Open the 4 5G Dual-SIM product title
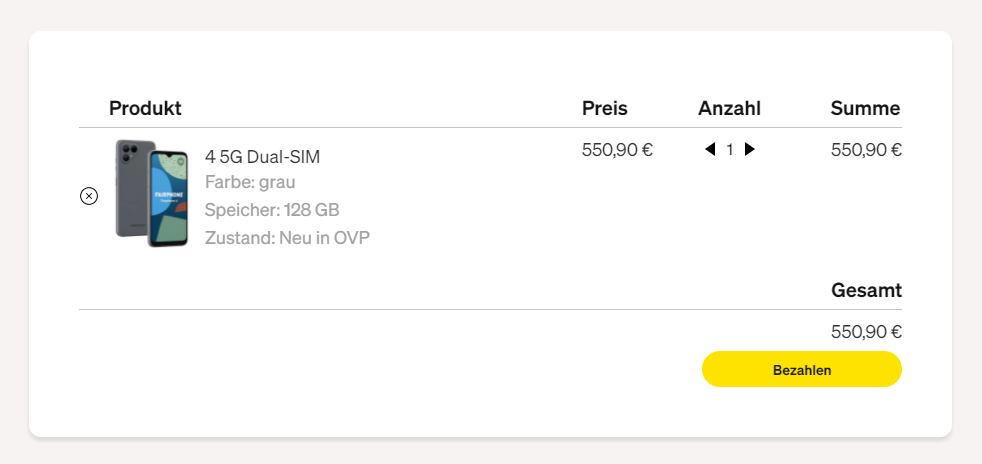 tap(262, 157)
